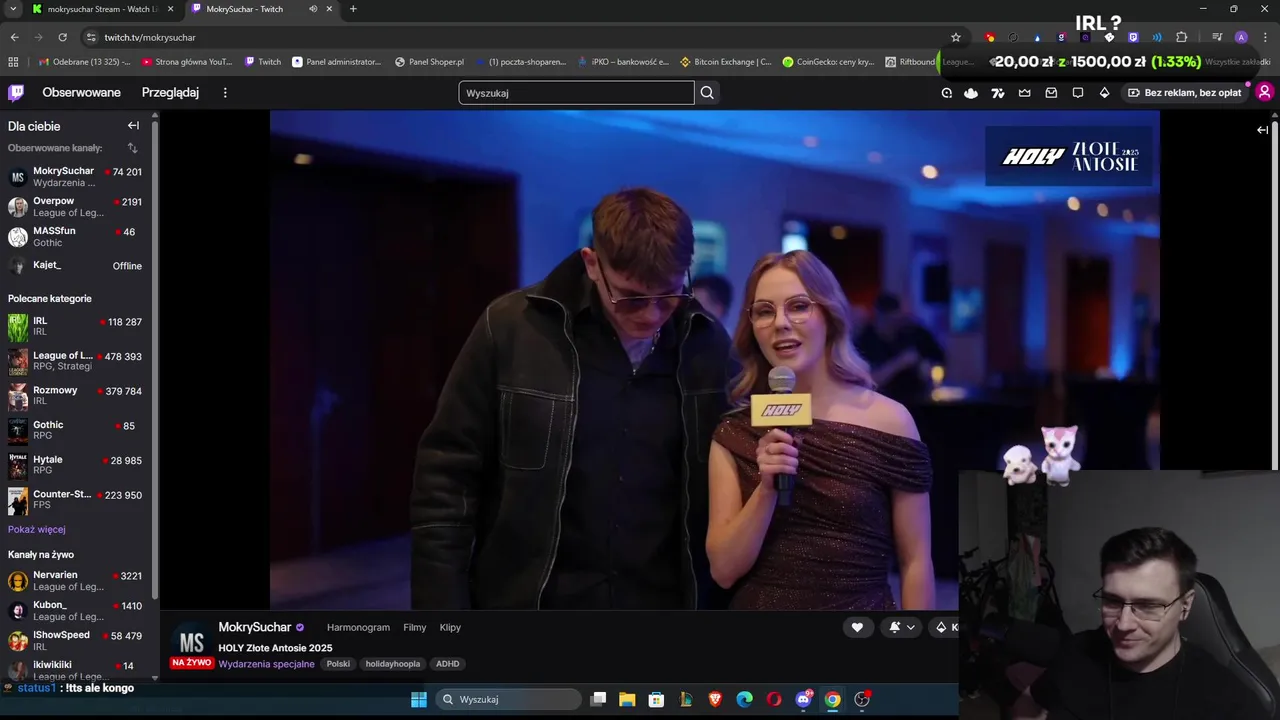This screenshot has width=1280, height=720.
Task: Open the Filmy tab
Action: coord(415,628)
